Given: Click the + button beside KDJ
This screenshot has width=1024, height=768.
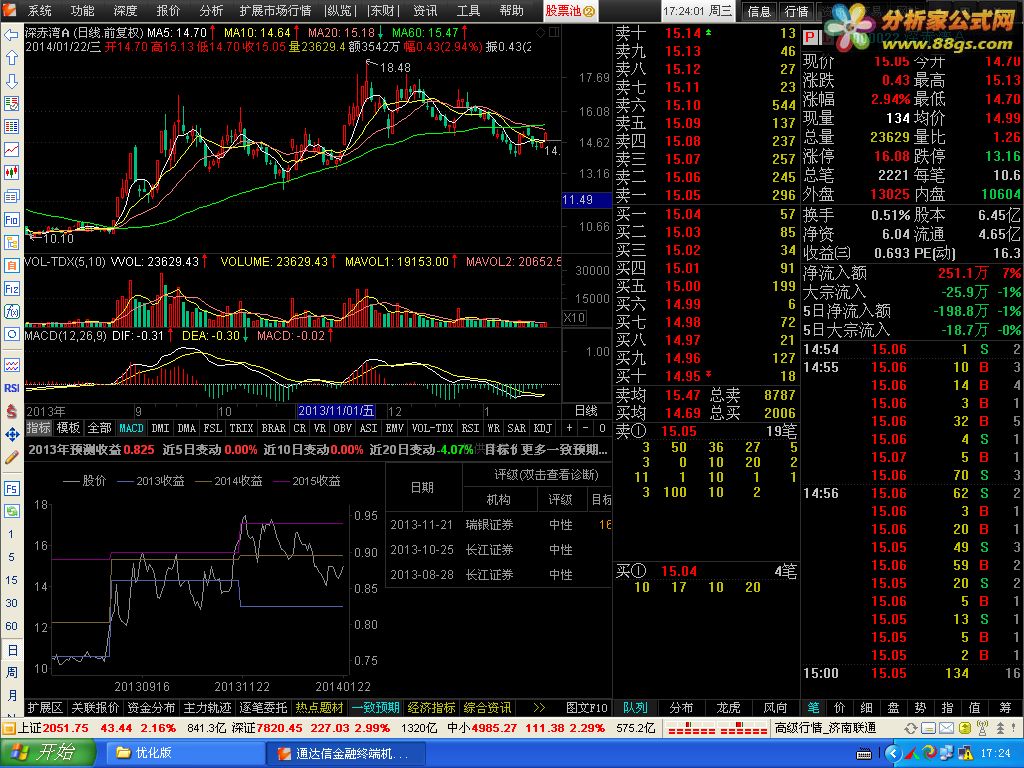Looking at the screenshot, I should (569, 428).
